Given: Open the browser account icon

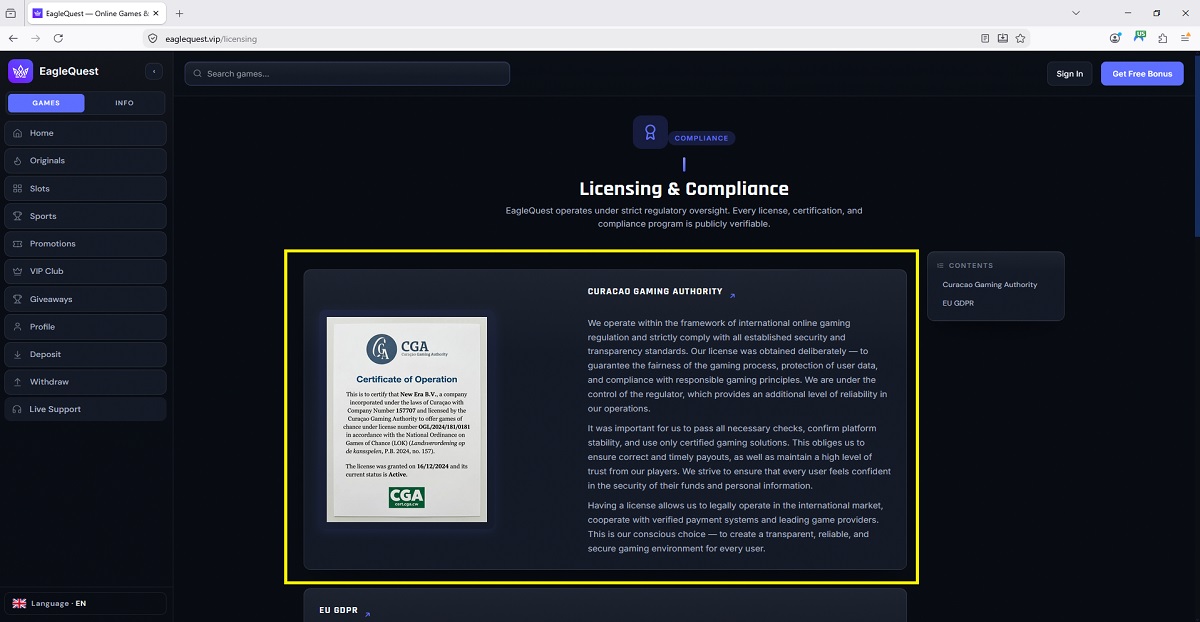Looking at the screenshot, I should coord(1115,38).
